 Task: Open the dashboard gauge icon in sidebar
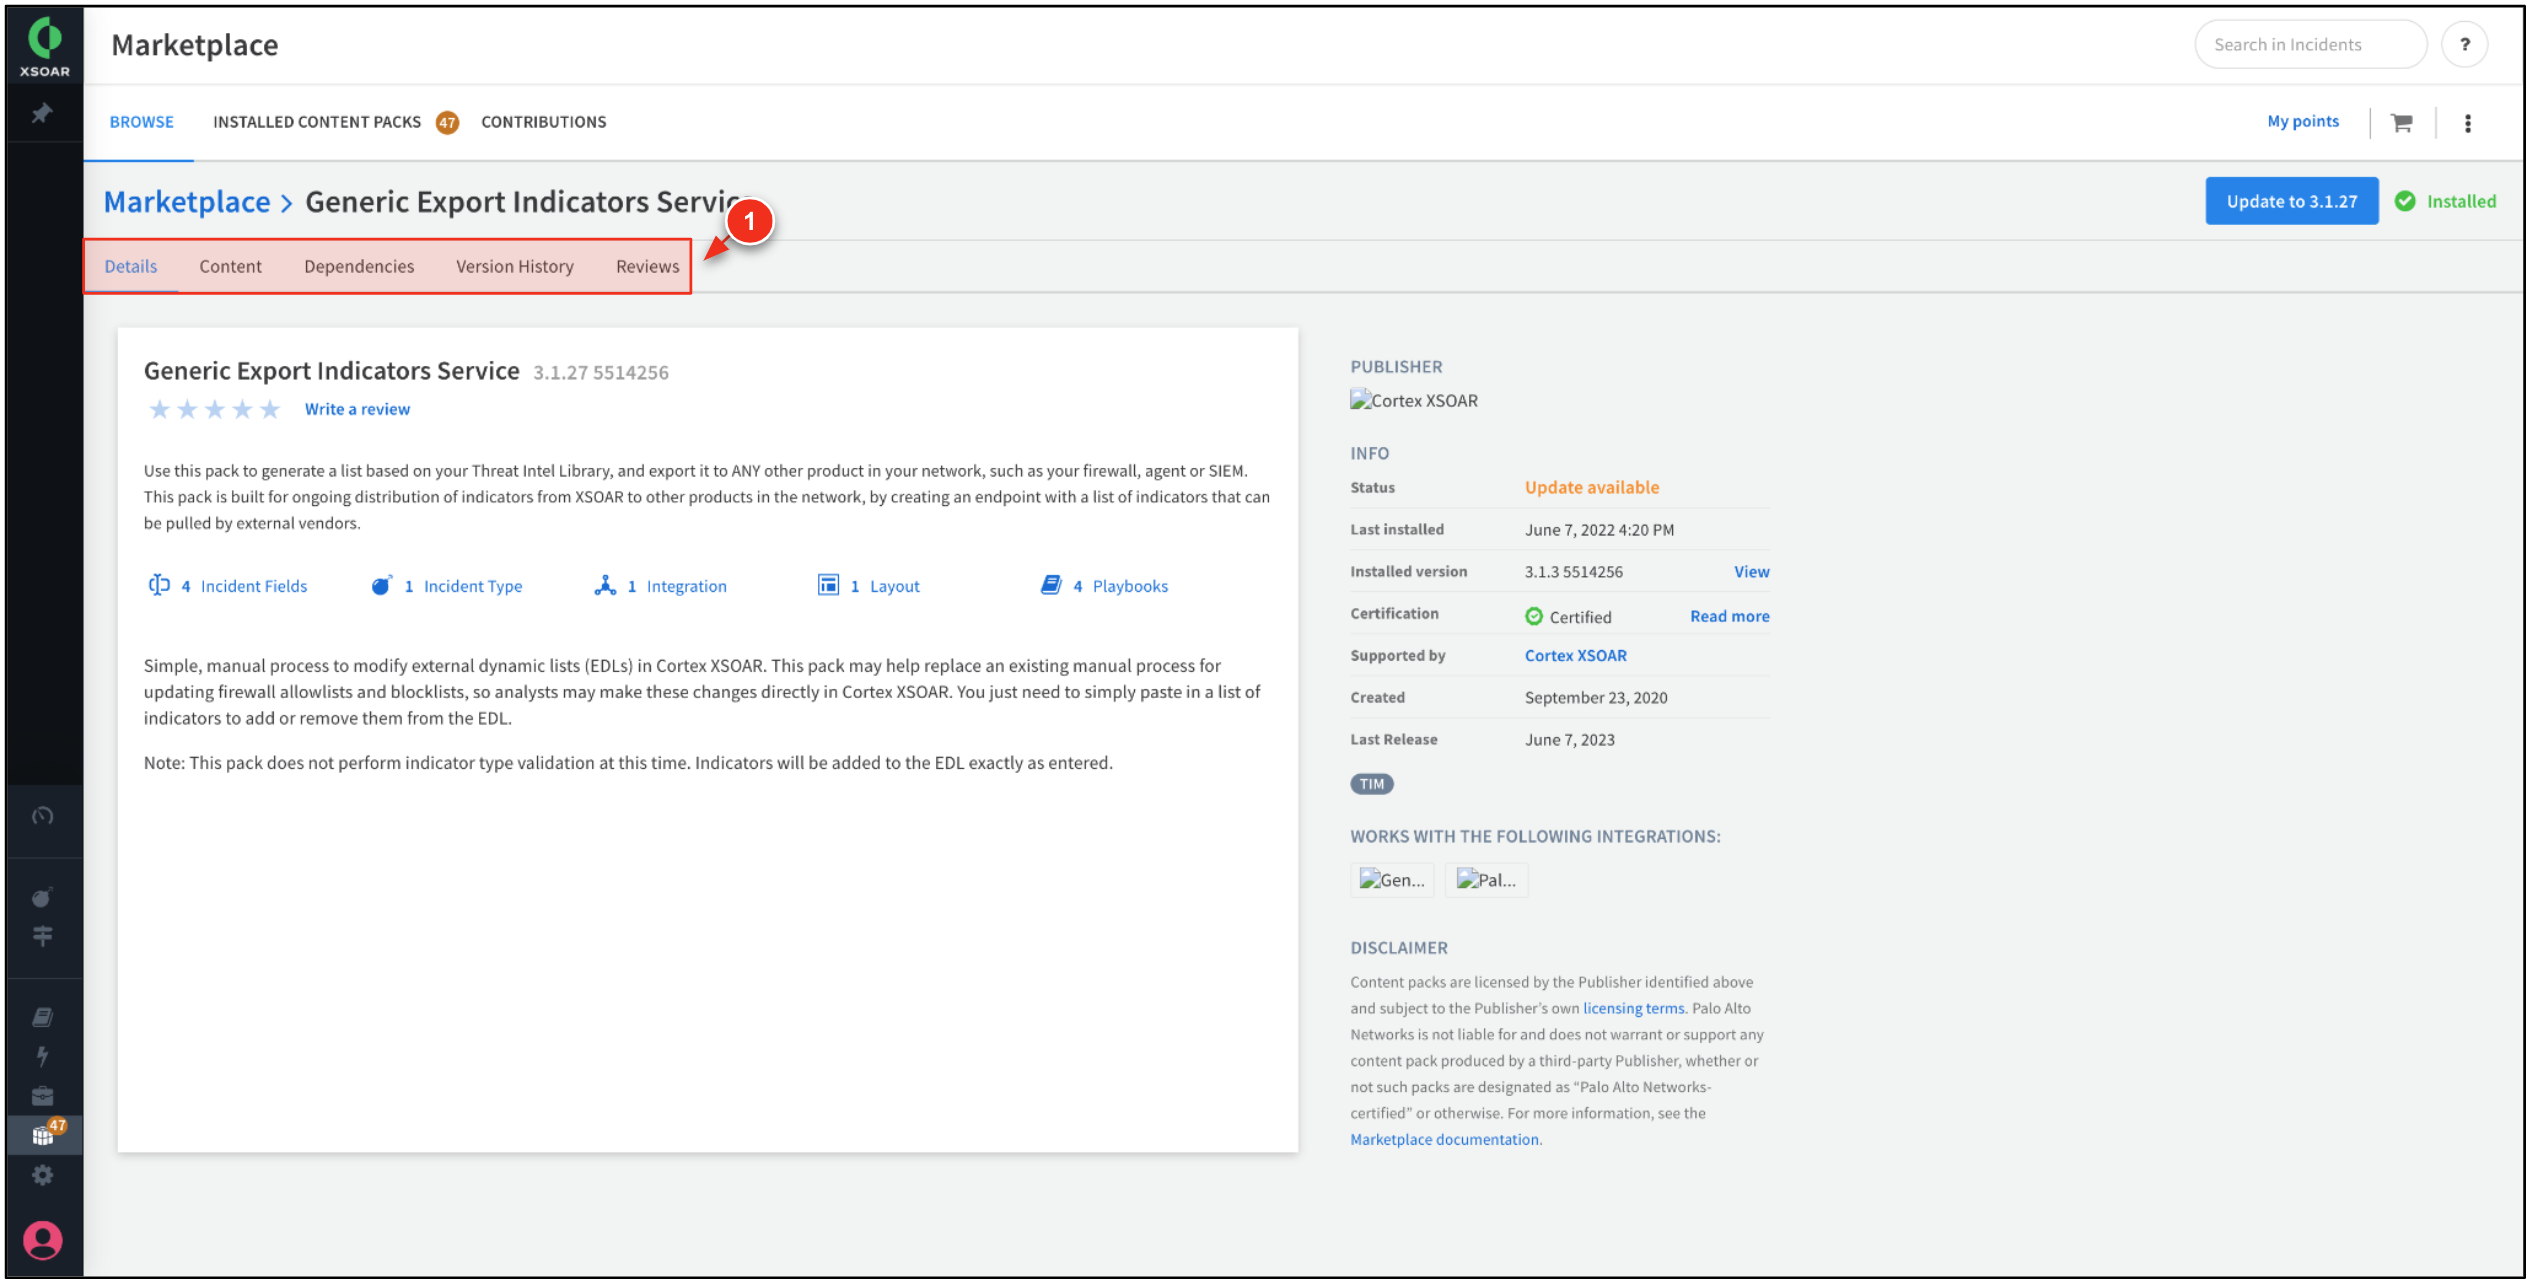tap(42, 816)
